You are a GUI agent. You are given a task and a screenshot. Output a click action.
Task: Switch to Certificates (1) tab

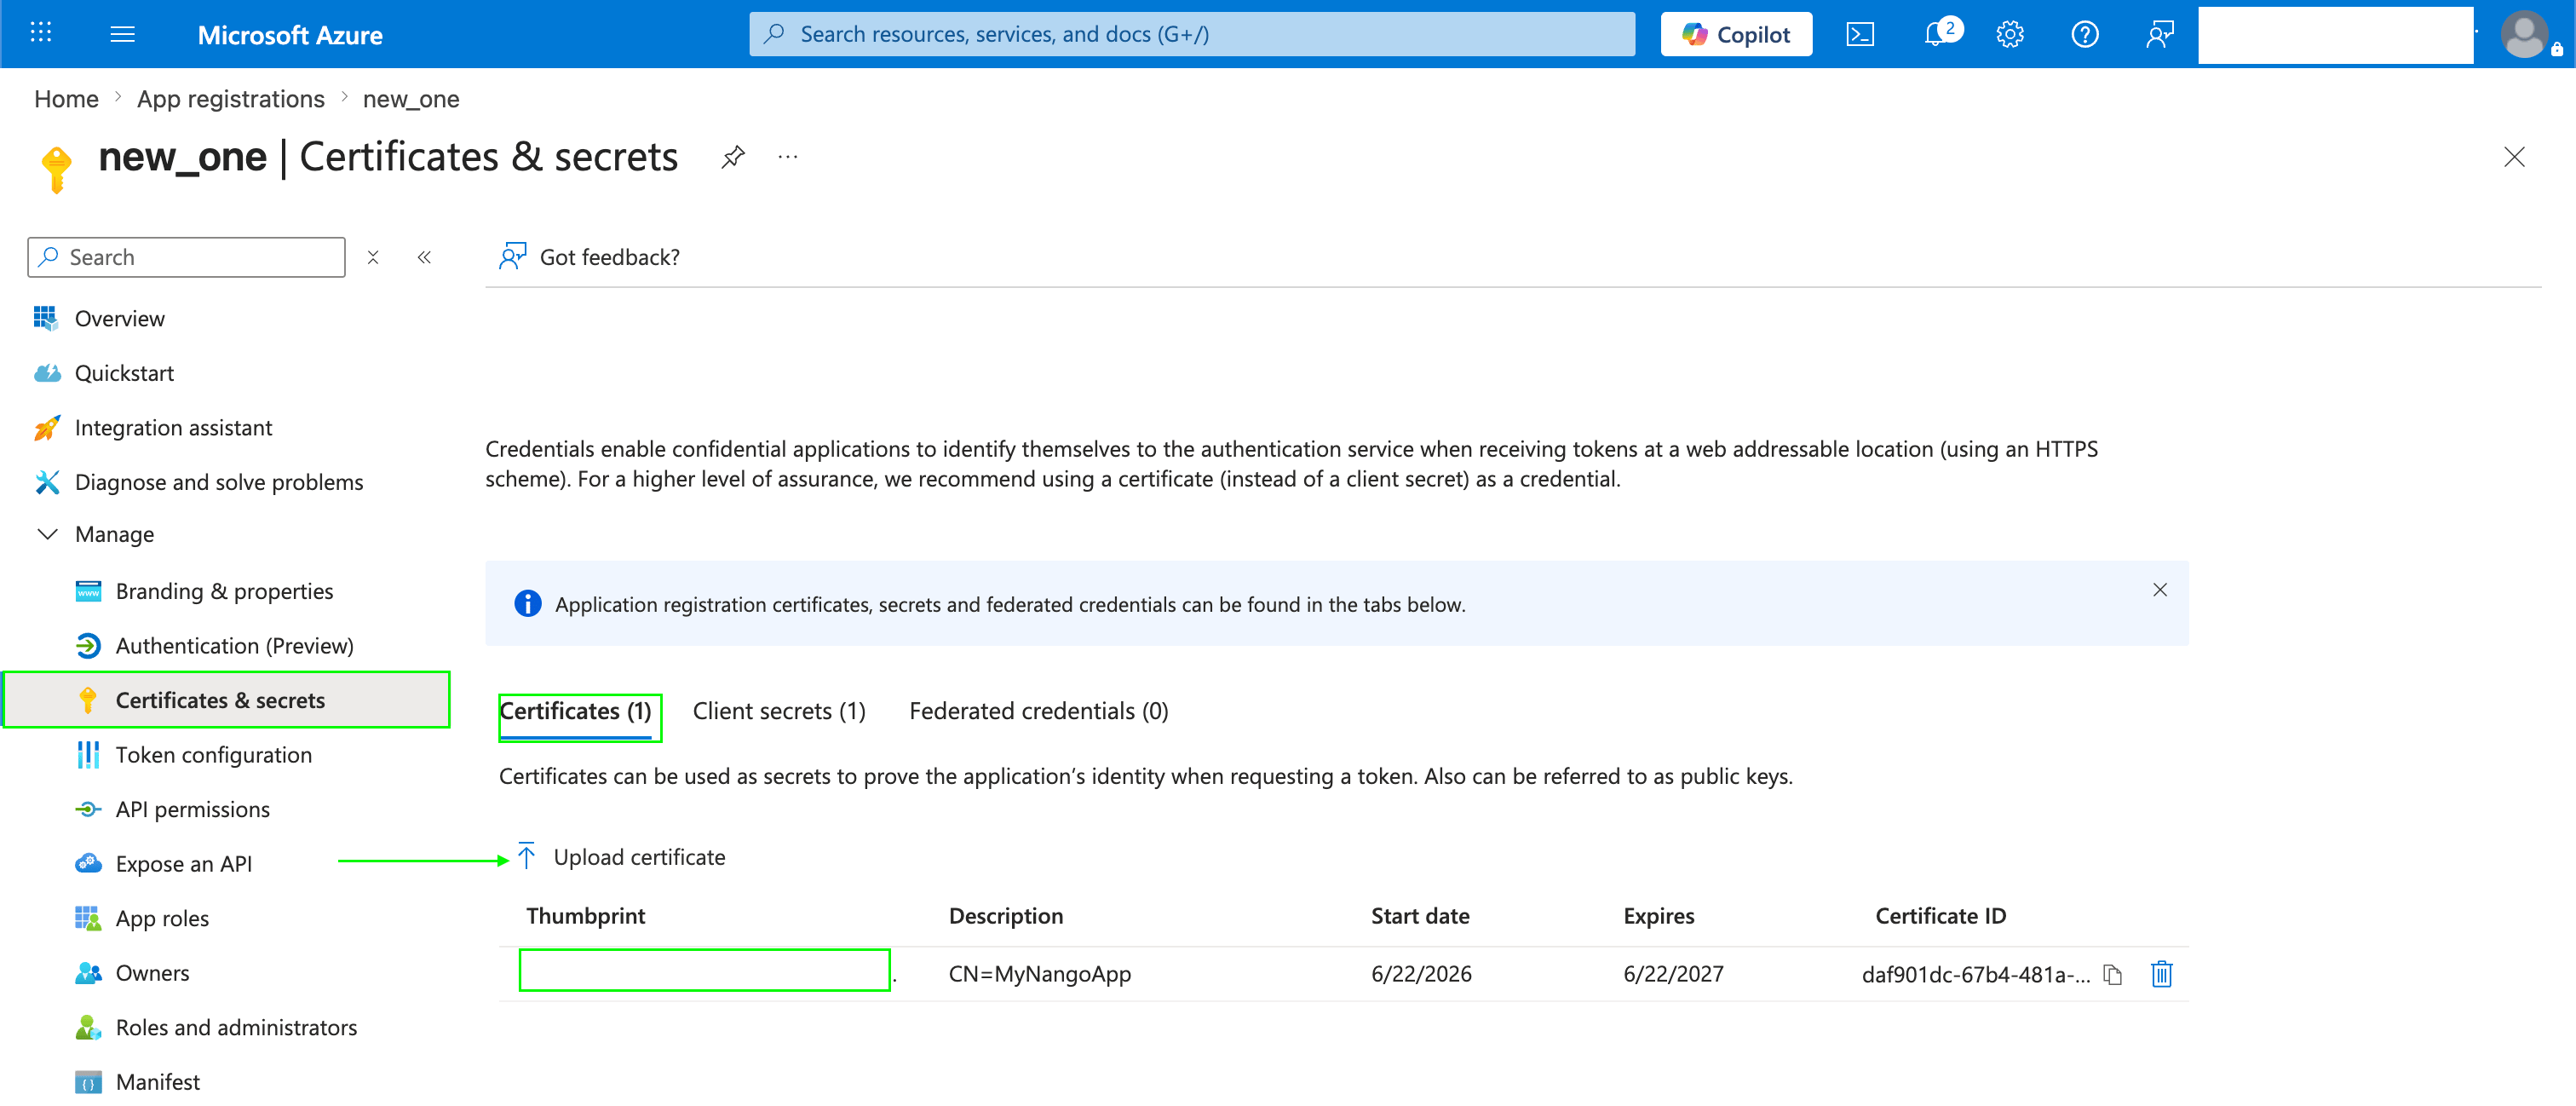575,711
